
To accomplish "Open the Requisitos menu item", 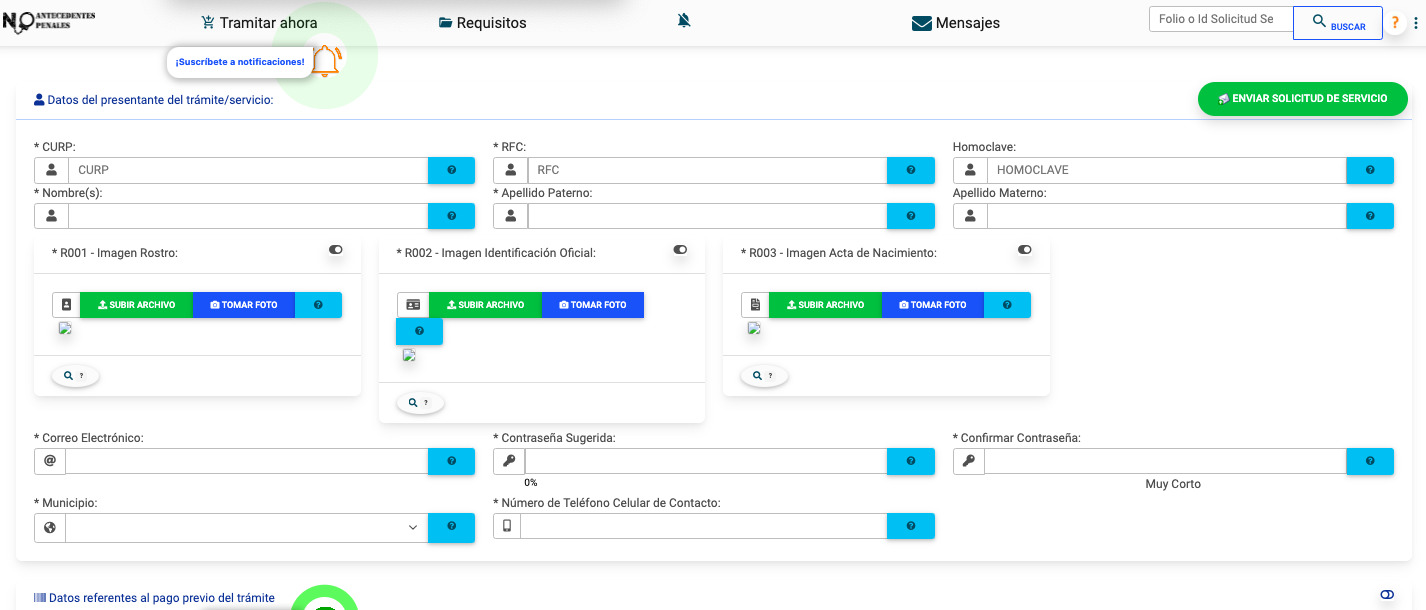I will 482,23.
